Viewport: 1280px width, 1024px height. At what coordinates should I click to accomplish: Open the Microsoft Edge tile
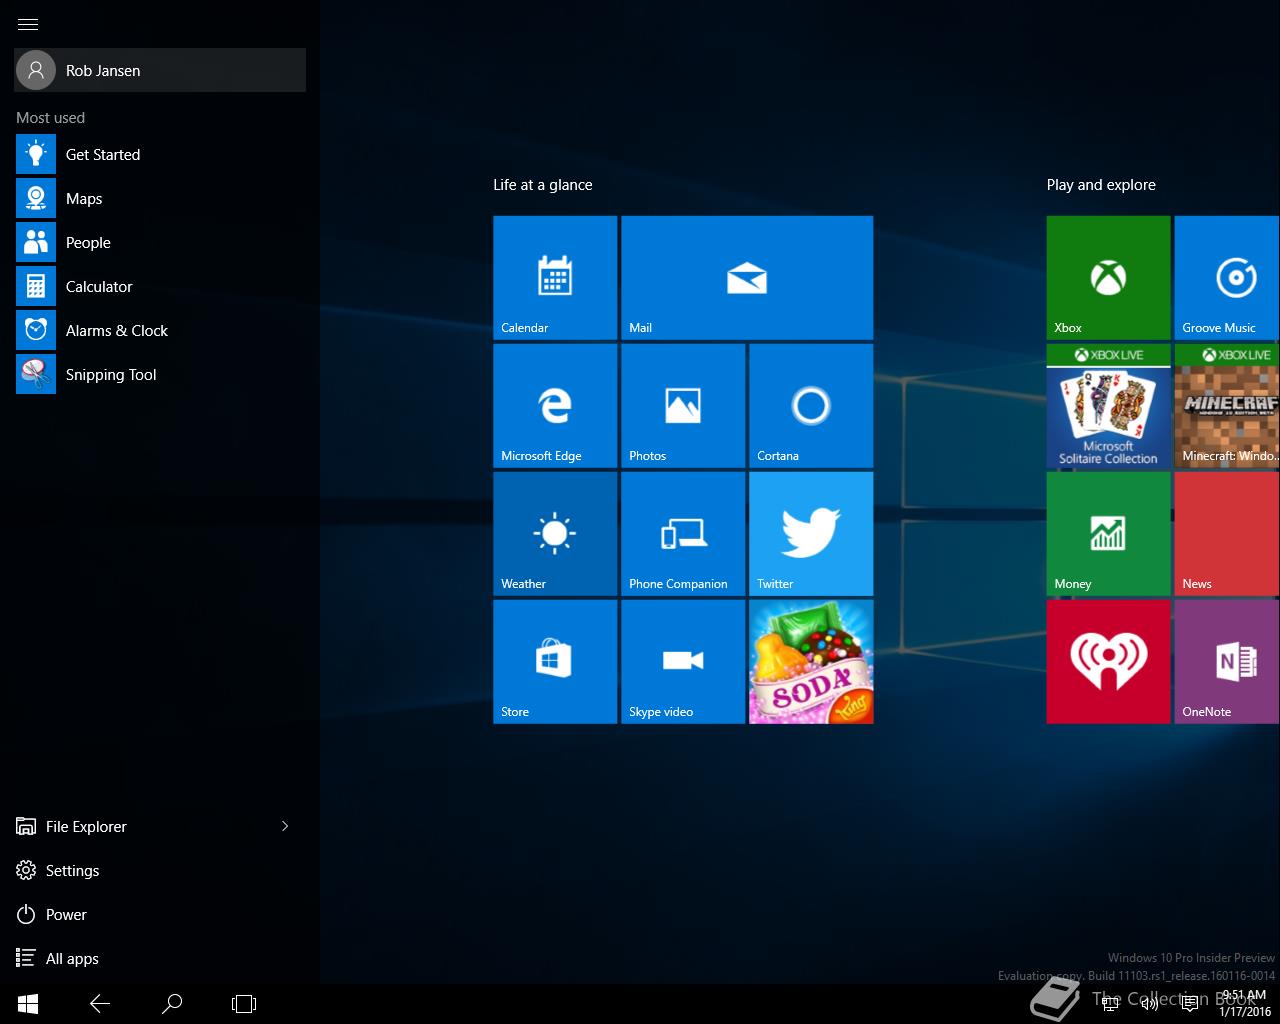555,405
